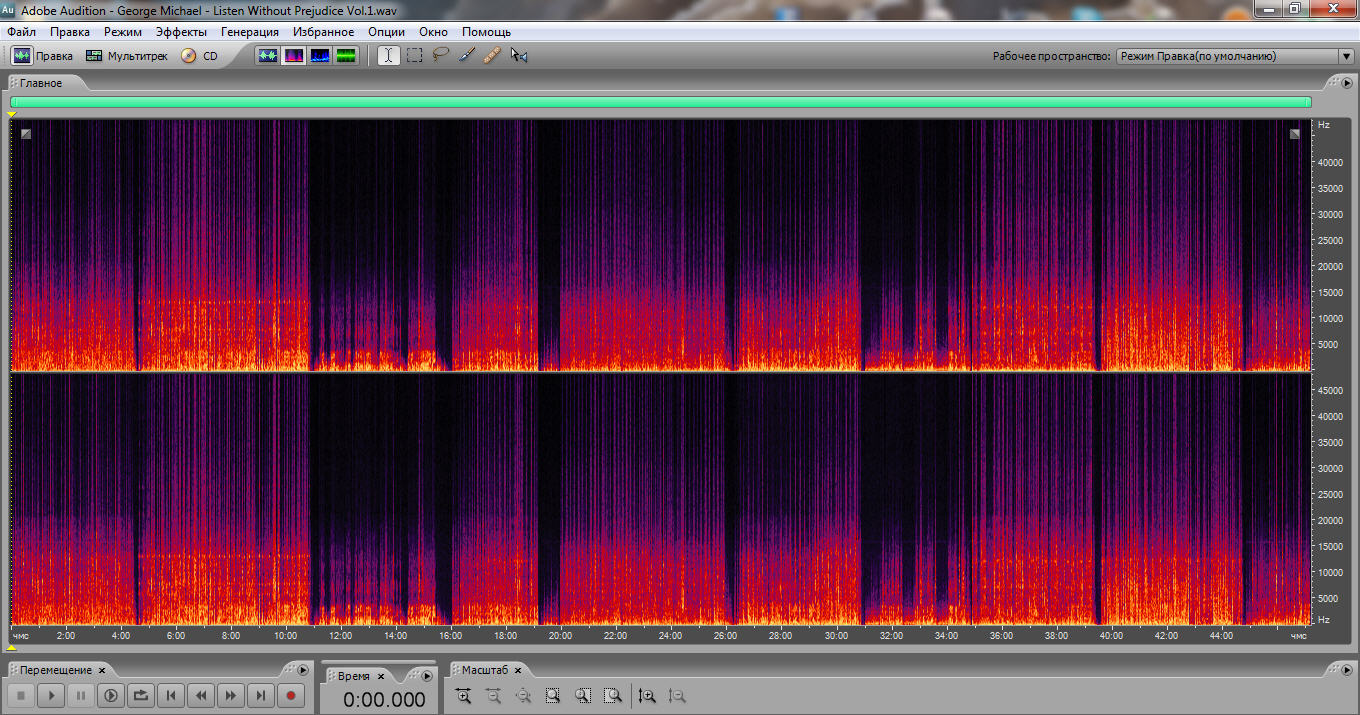The width and height of the screenshot is (1360, 715).
Task: Zoom to the left edge of selection
Action: pos(583,696)
